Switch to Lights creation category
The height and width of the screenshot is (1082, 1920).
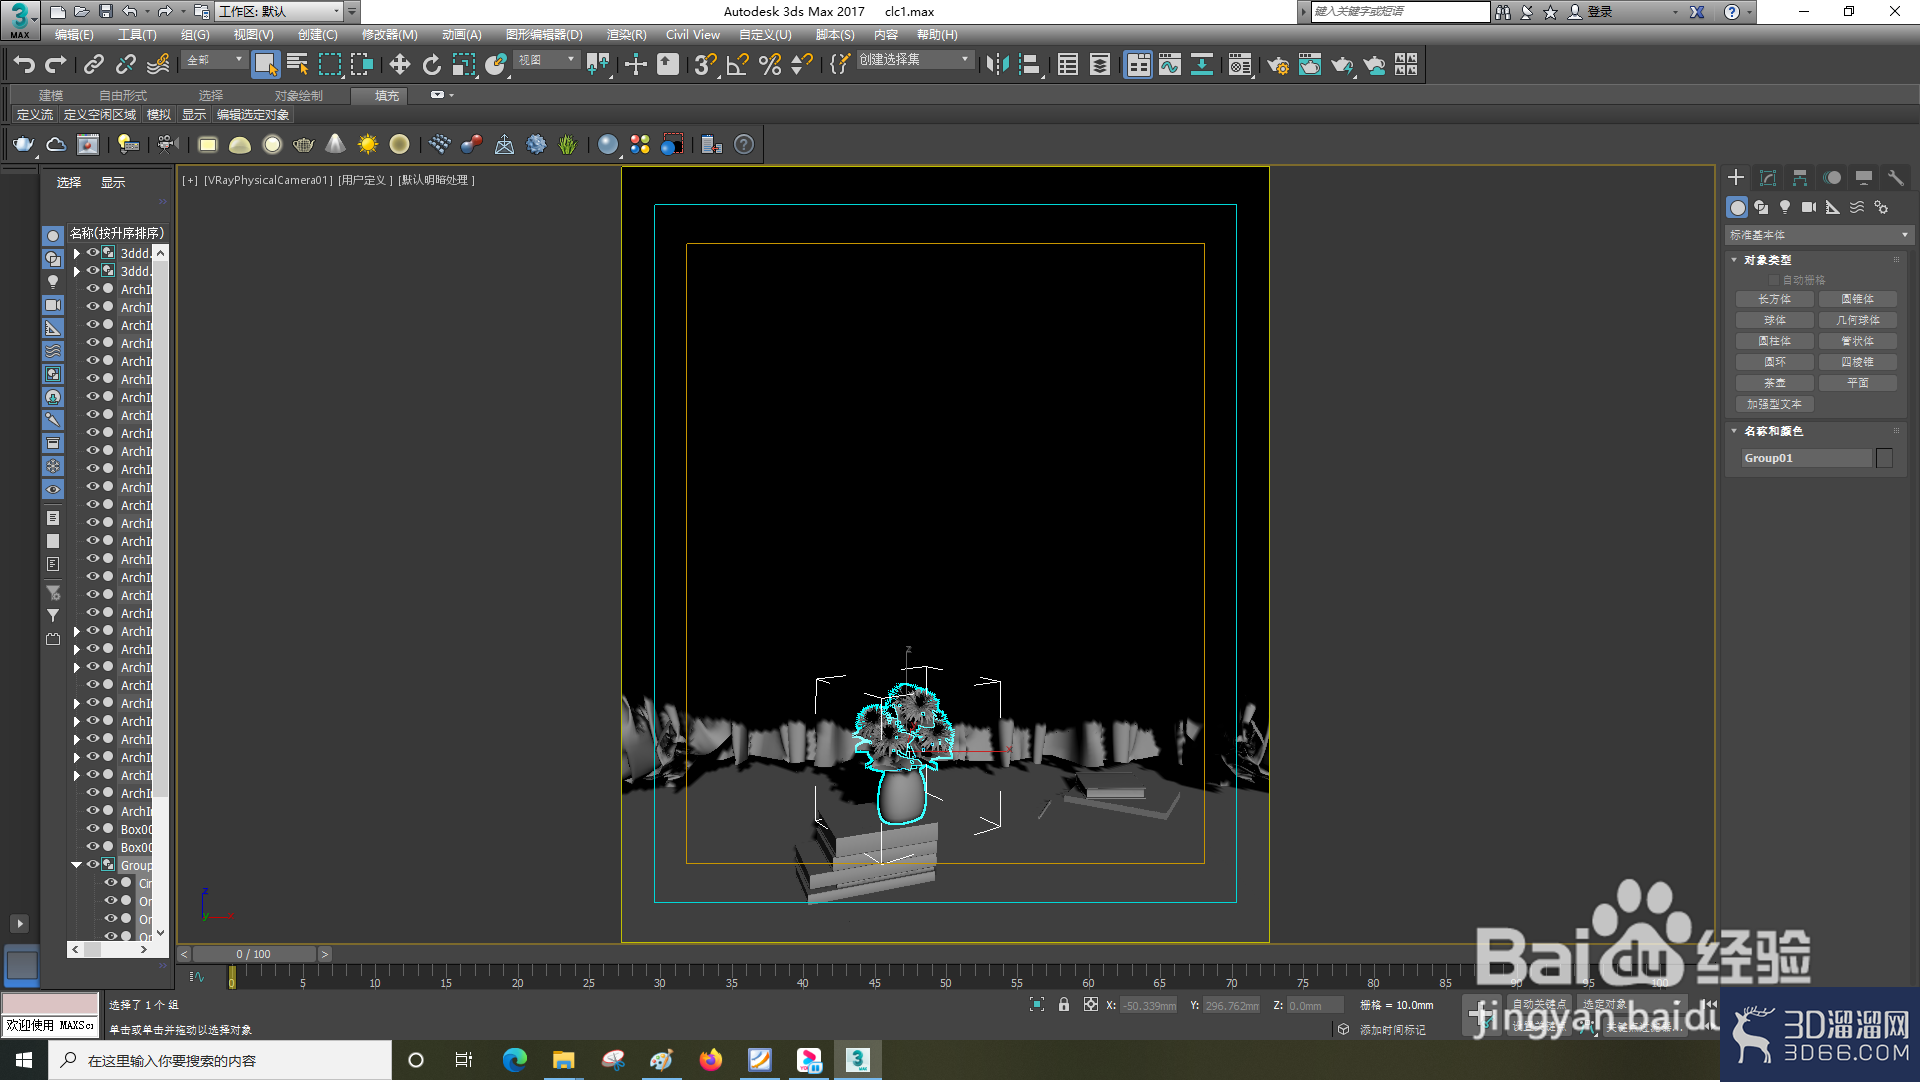pos(1785,207)
